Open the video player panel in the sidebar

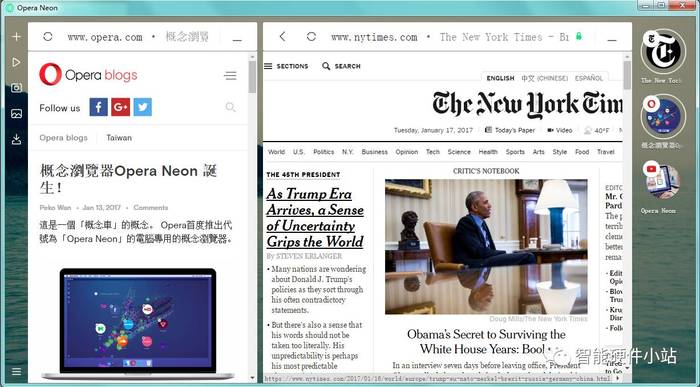click(x=17, y=62)
